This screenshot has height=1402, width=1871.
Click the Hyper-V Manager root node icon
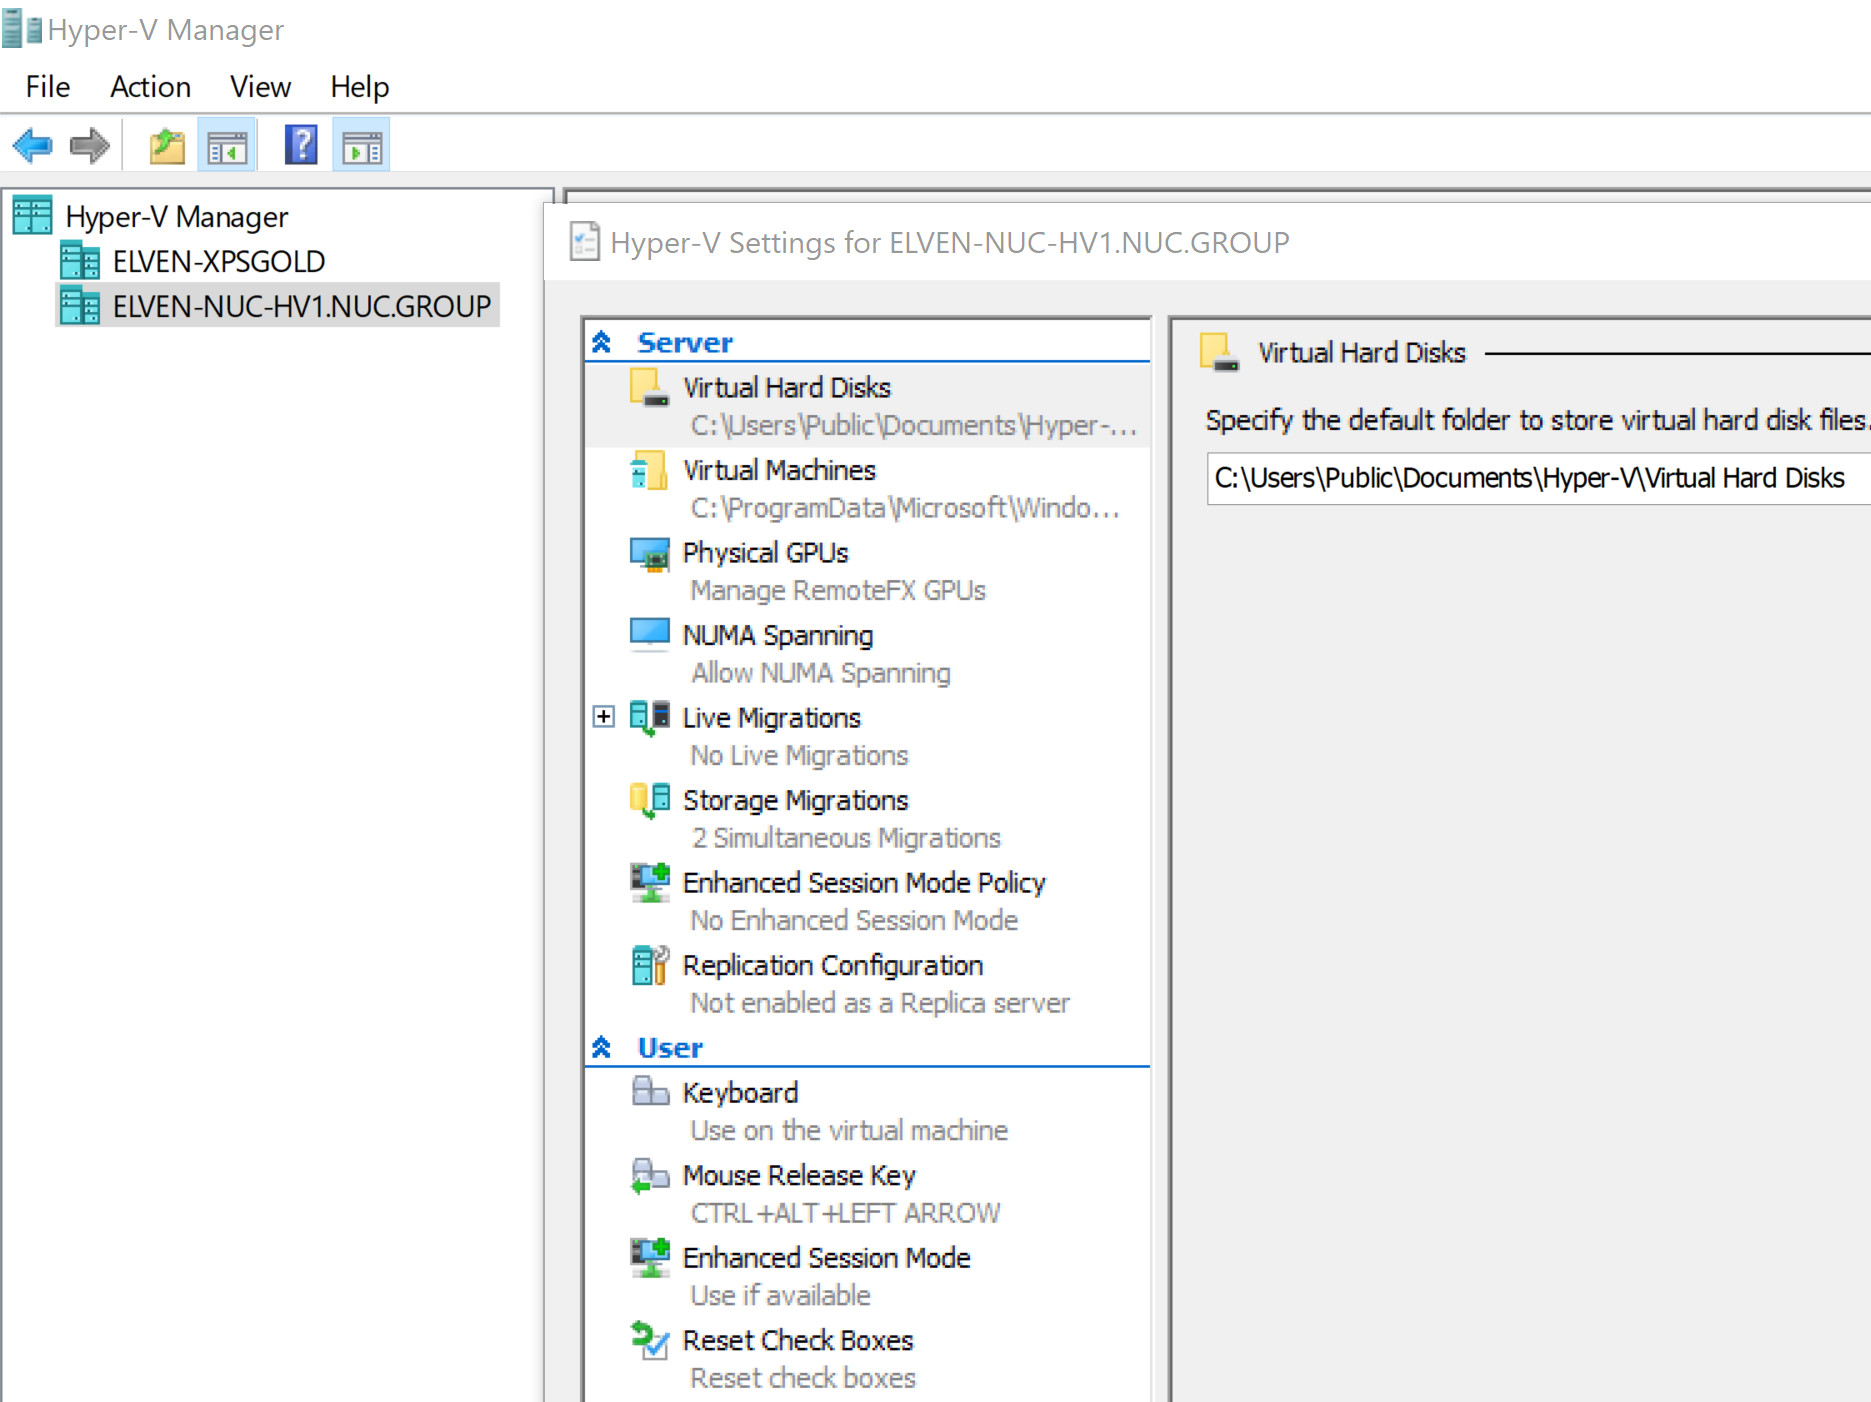tap(32, 216)
